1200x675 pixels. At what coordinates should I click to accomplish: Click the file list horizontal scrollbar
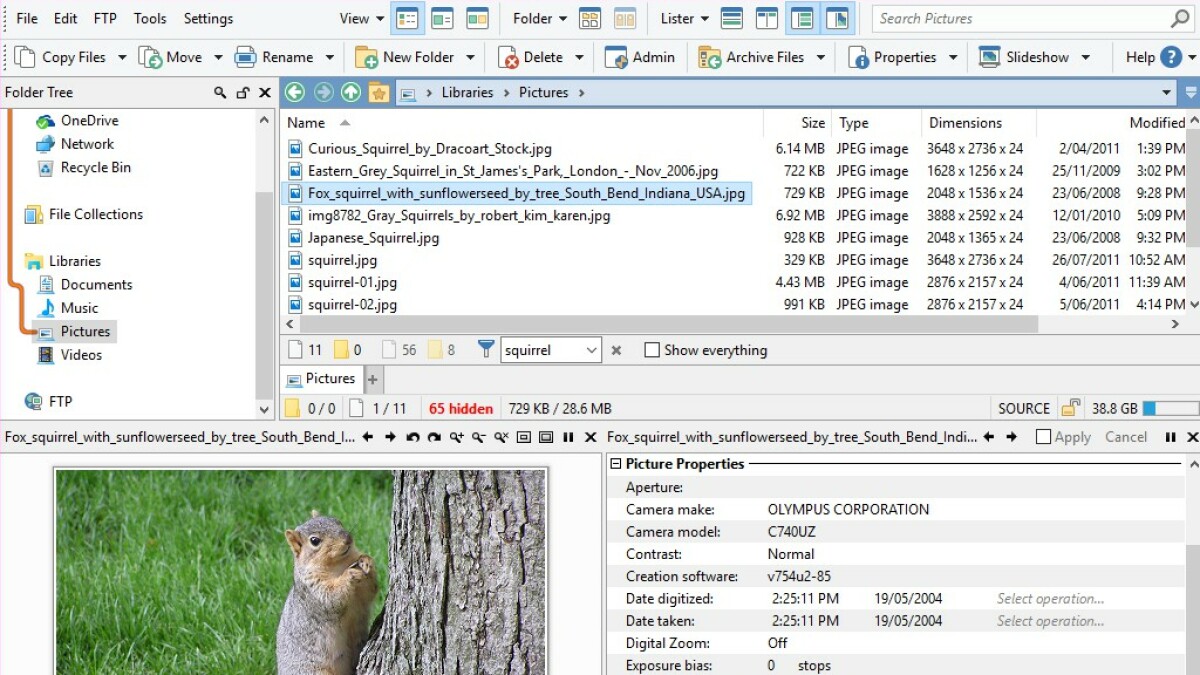pyautogui.click(x=669, y=325)
